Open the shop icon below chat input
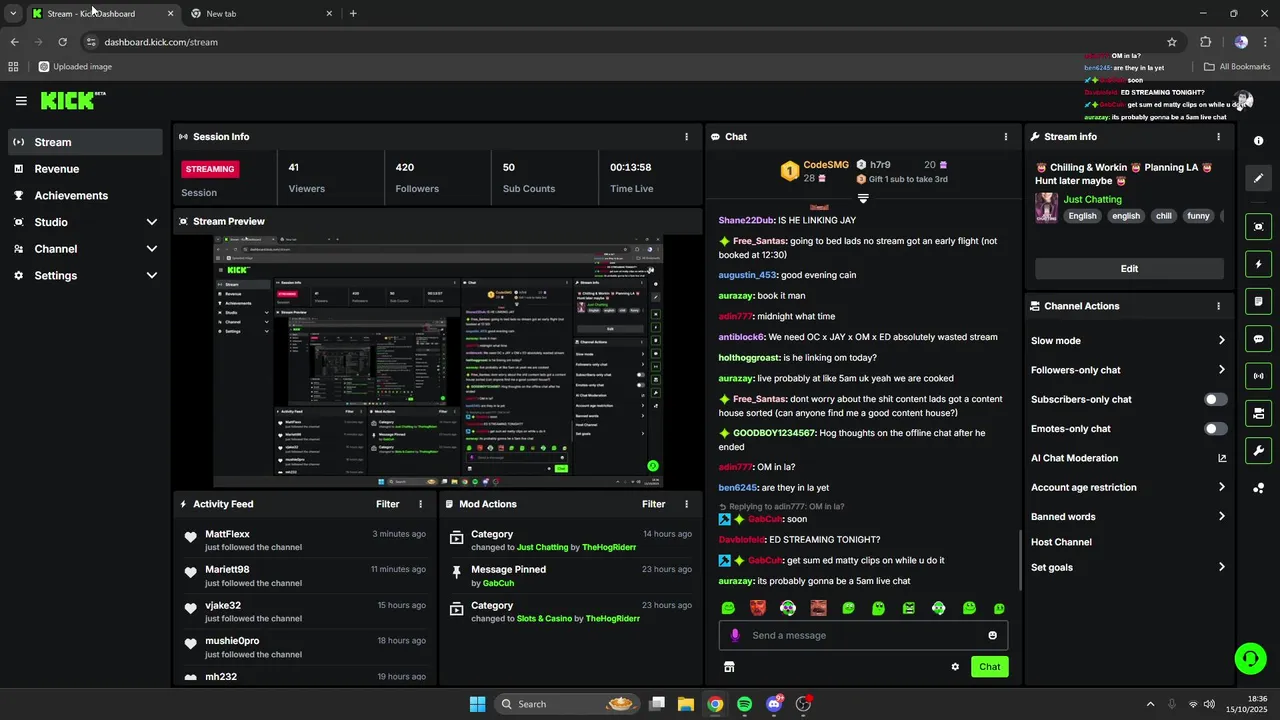The width and height of the screenshot is (1280, 720). pyautogui.click(x=729, y=667)
